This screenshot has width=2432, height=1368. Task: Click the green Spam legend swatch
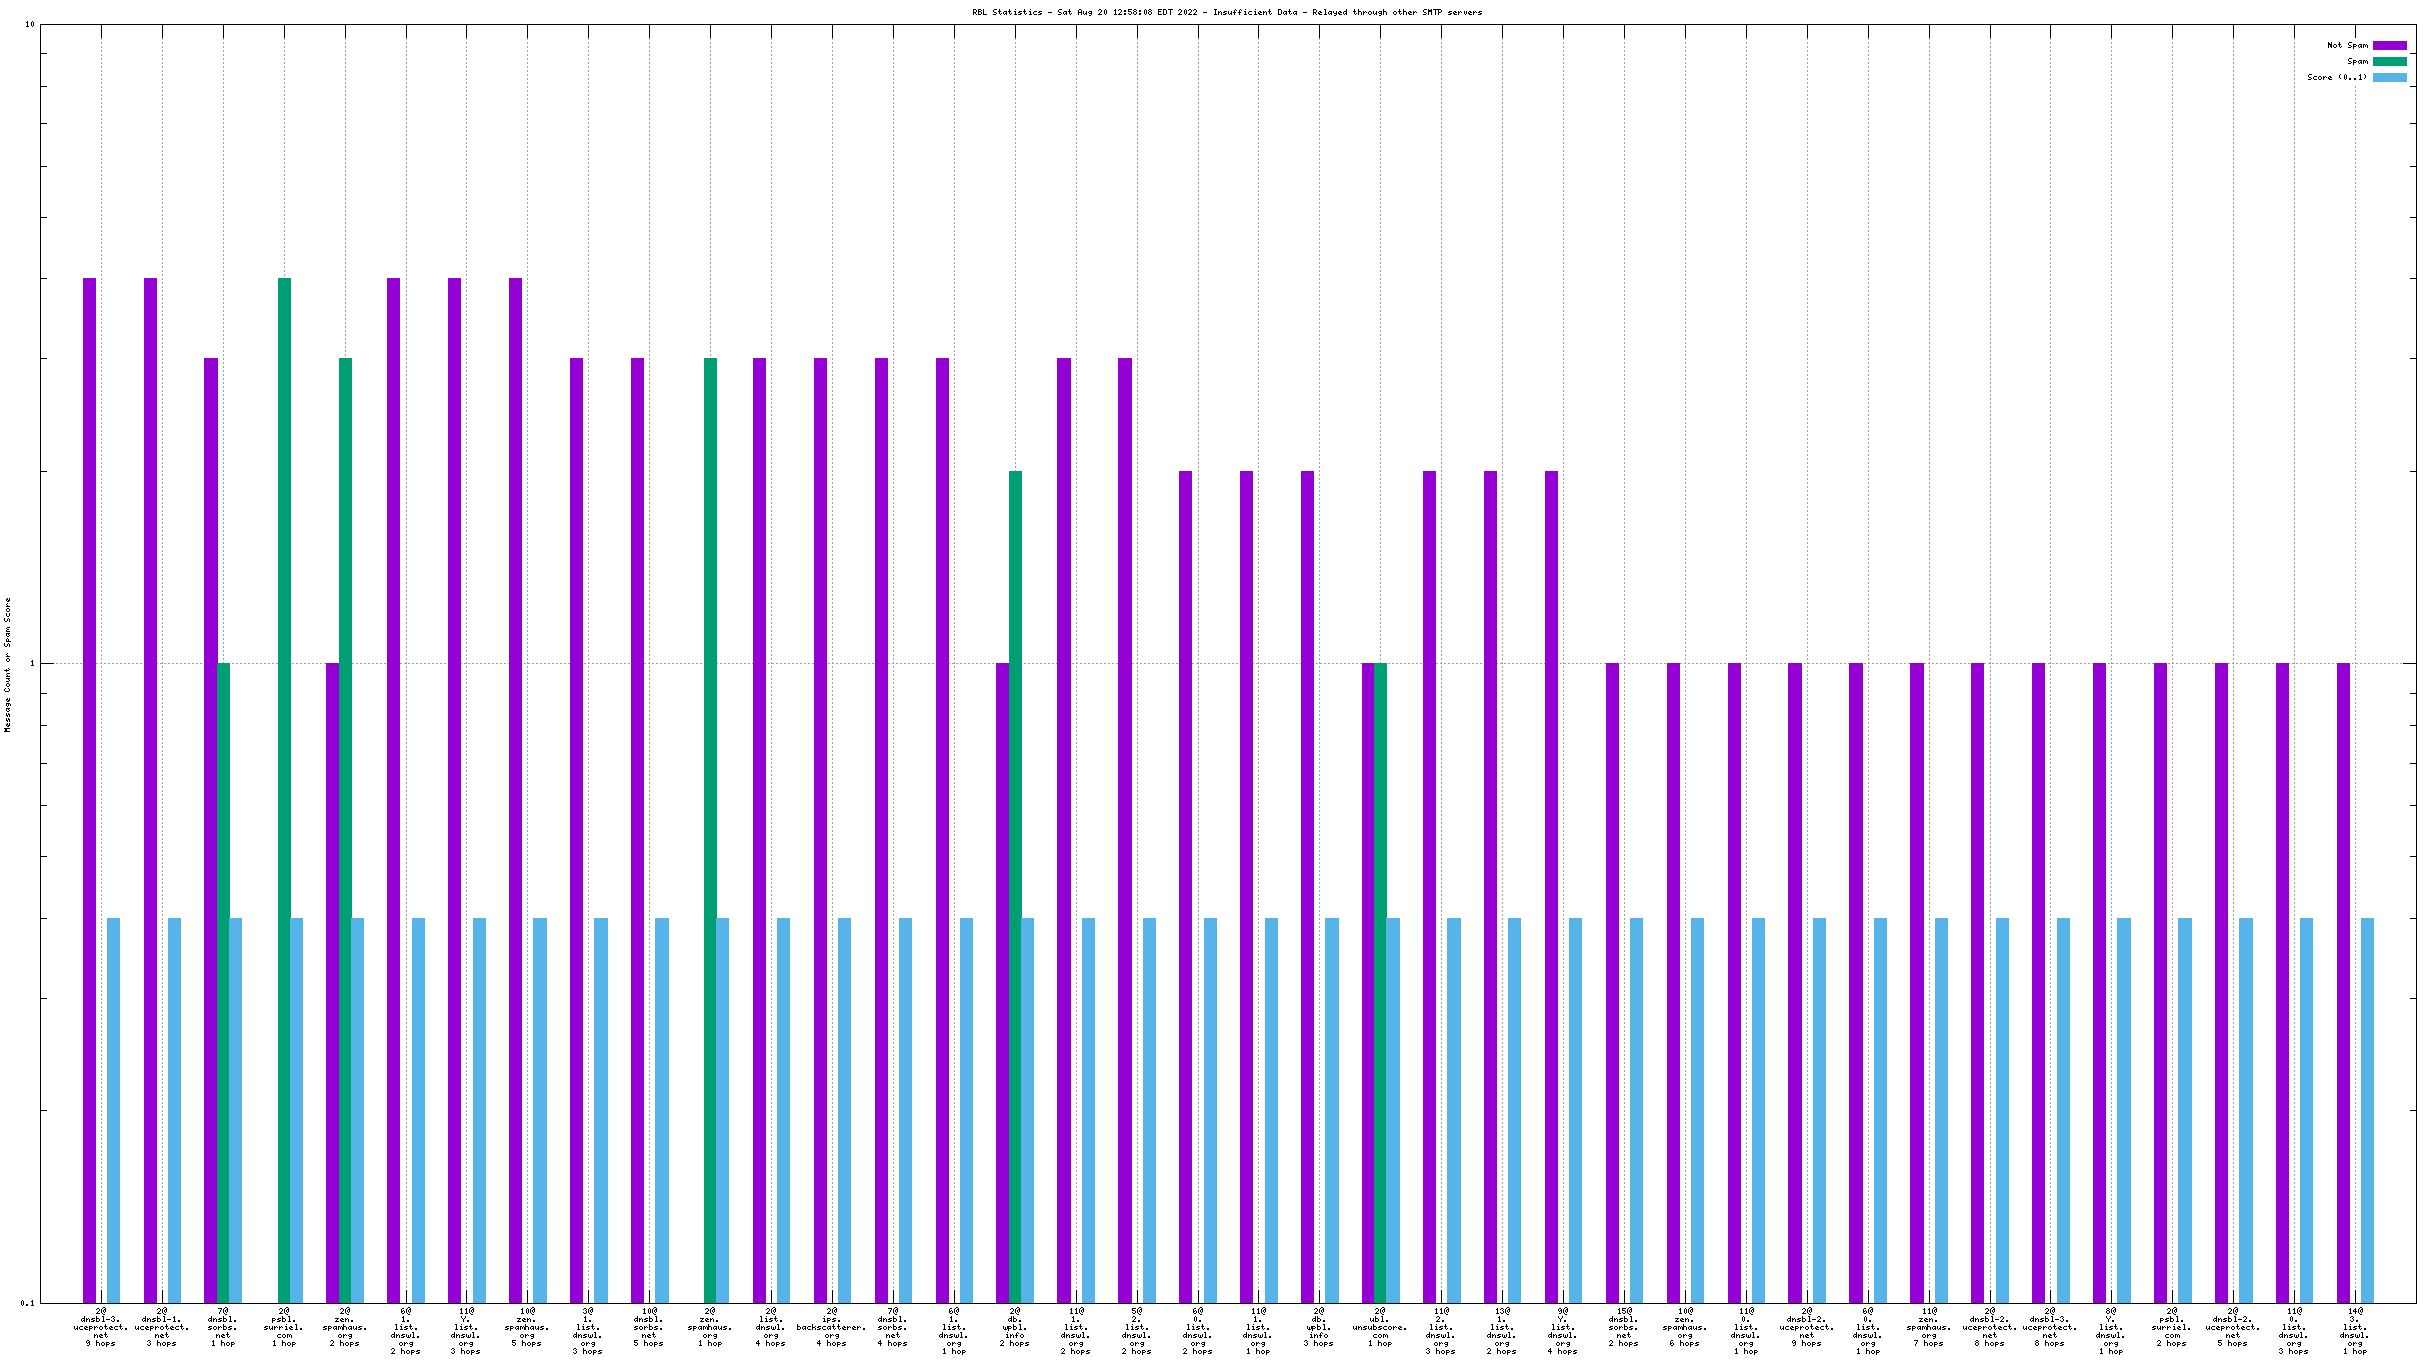point(2389,61)
